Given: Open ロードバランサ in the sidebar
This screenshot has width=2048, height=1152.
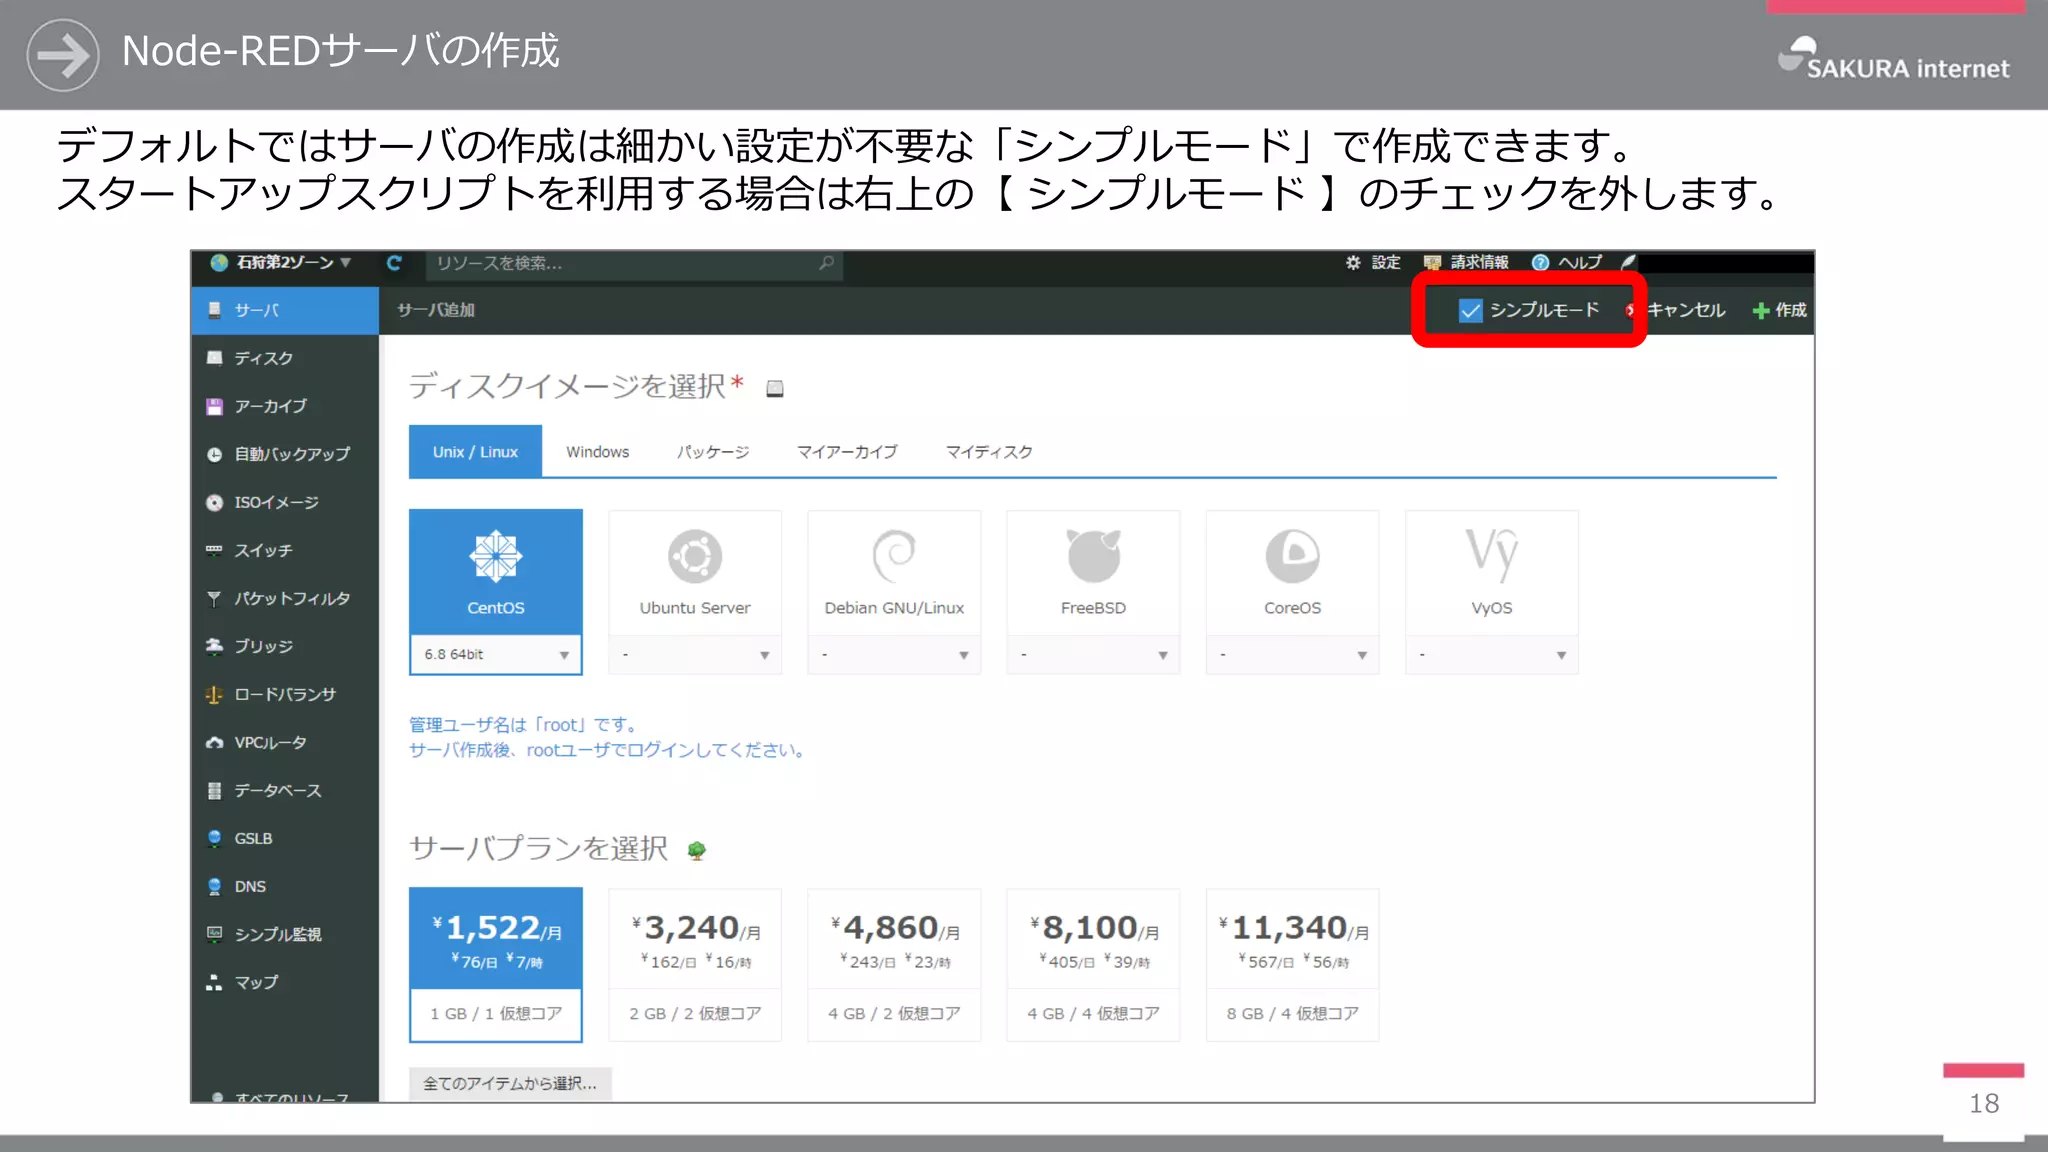Looking at the screenshot, I should point(285,694).
